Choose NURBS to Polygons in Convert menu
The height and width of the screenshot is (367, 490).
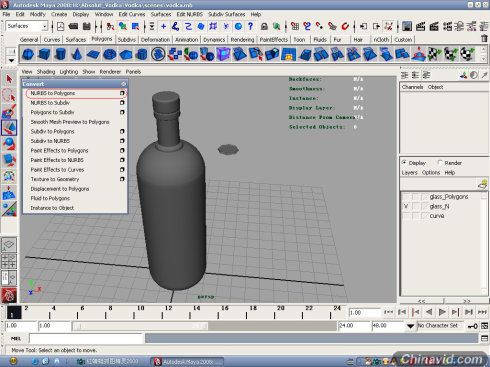[x=76, y=93]
